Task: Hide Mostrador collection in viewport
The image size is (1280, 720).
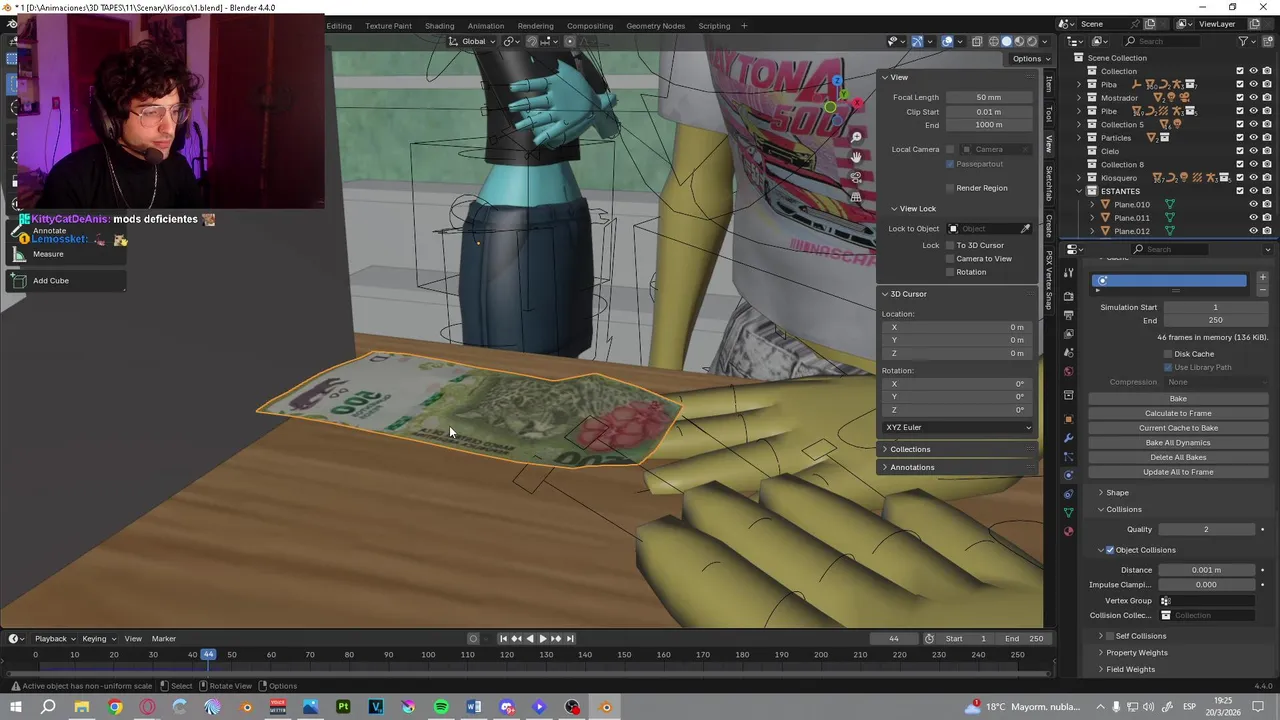Action: [1253, 98]
